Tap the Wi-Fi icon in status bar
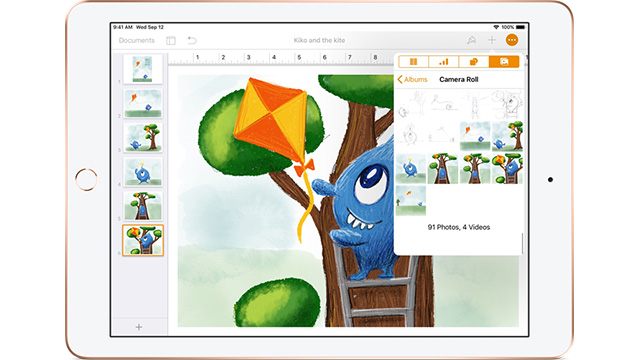 (496, 27)
